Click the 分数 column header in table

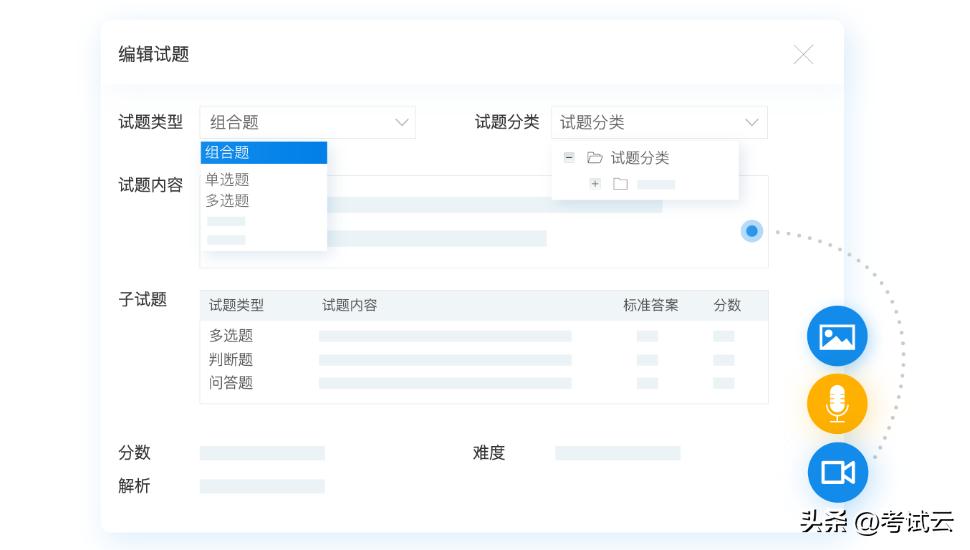click(x=727, y=306)
